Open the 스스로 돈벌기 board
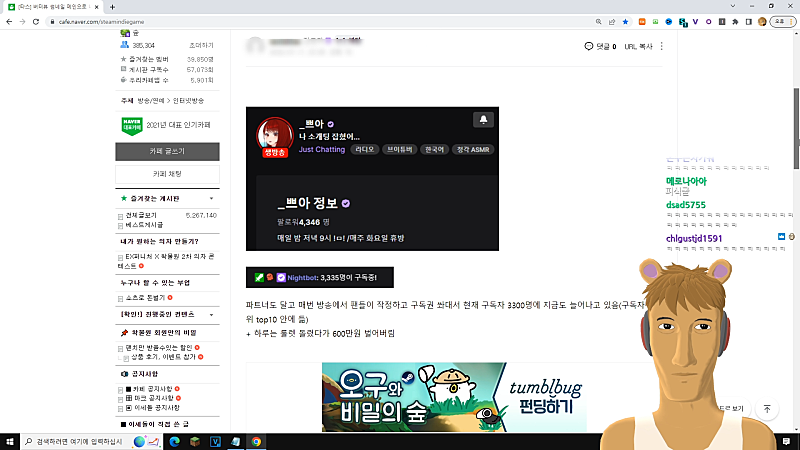 (x=145, y=297)
